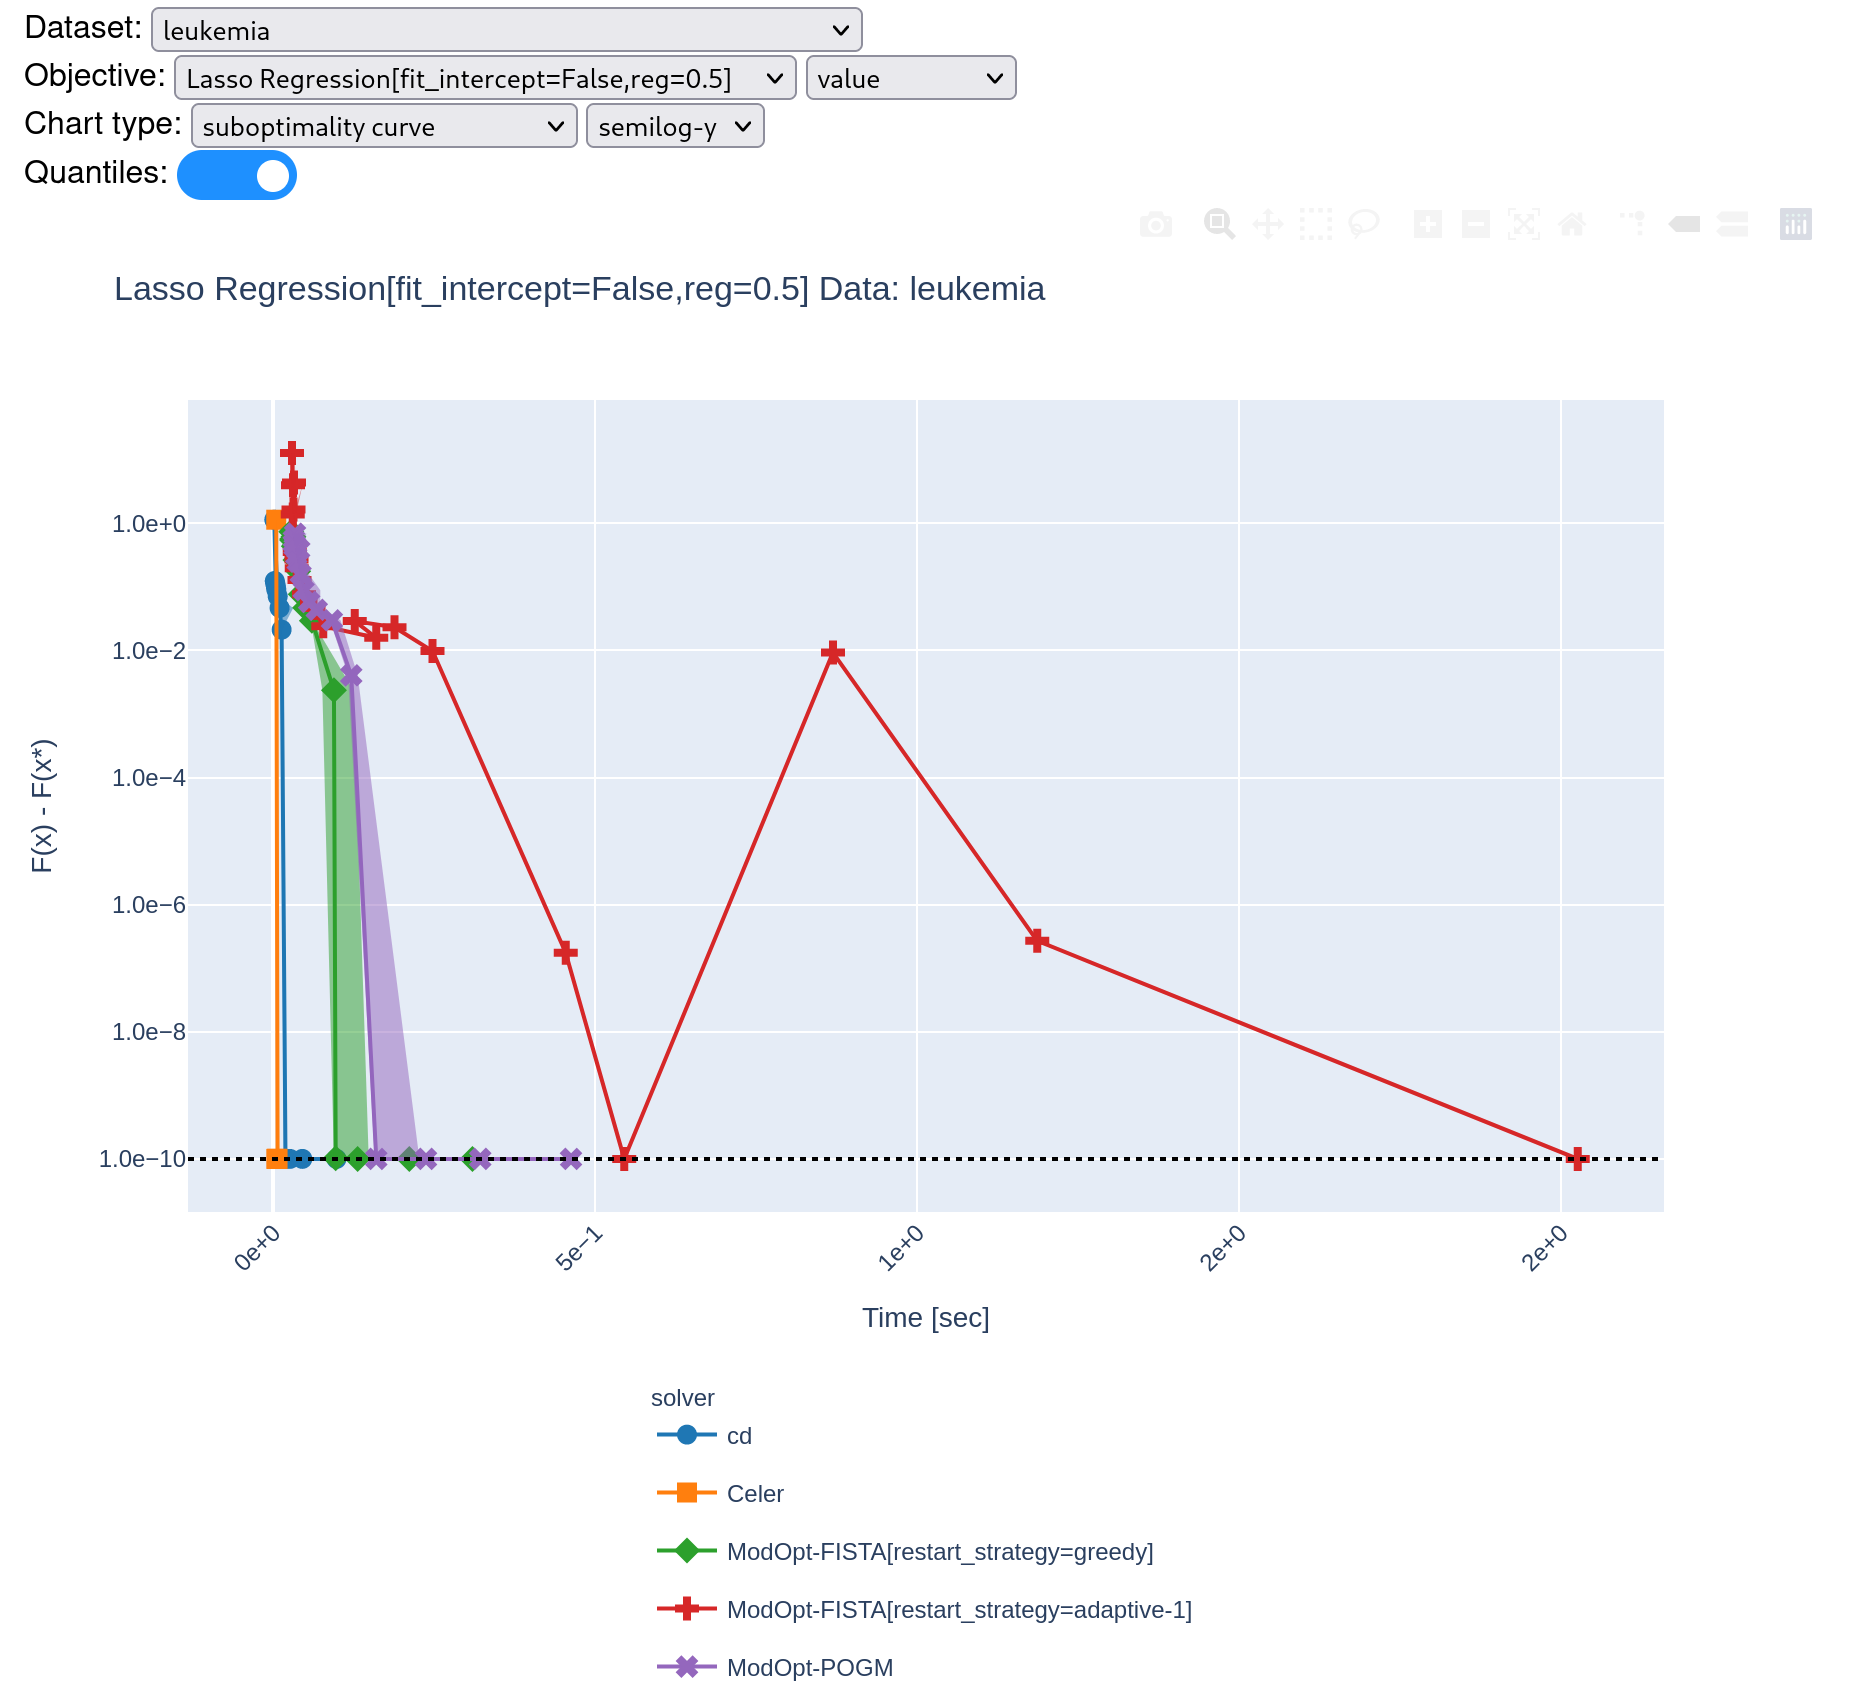Click the 'Time [sec]' x-axis label

tap(926, 1318)
